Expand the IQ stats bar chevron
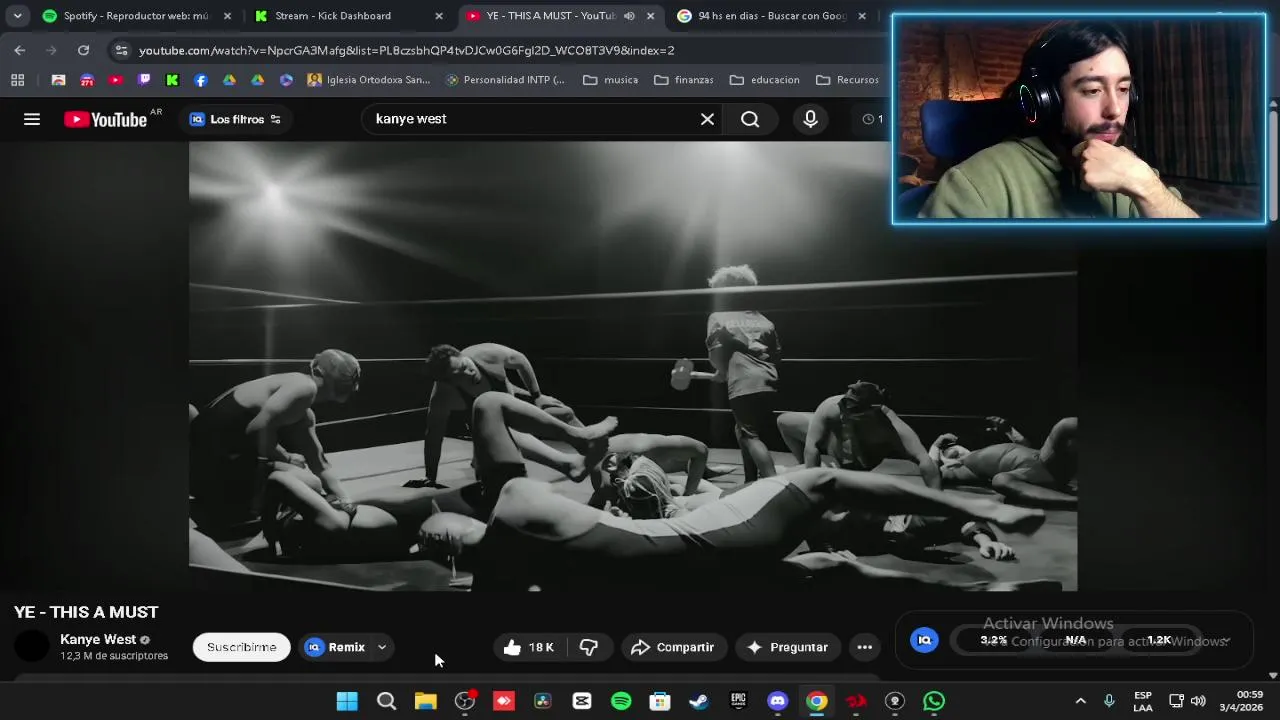 point(1226,641)
